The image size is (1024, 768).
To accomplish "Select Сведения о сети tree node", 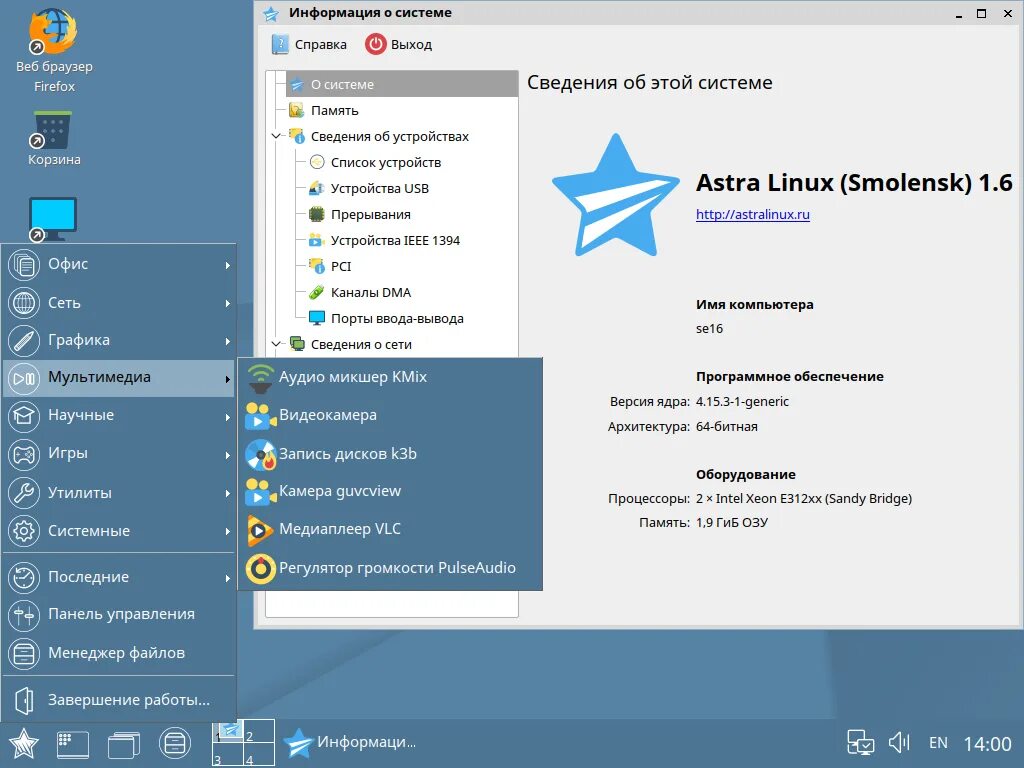I will pos(360,344).
